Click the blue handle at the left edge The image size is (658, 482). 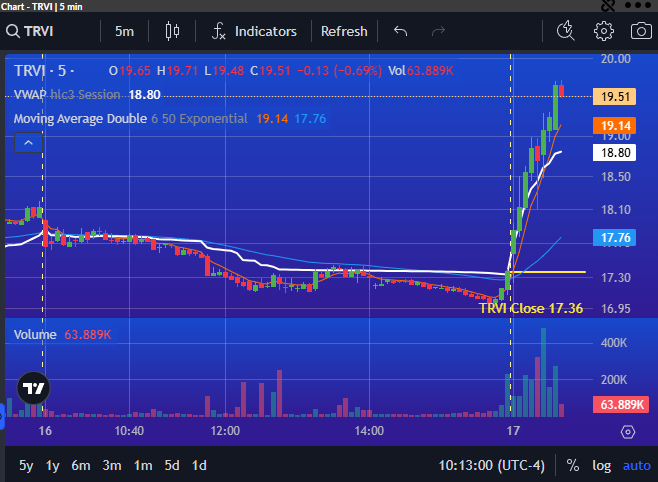[2, 417]
